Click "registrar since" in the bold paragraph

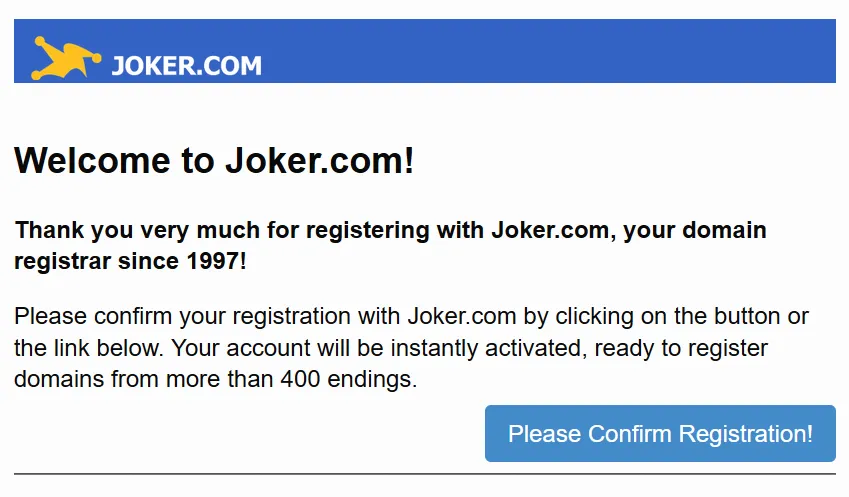[x=96, y=261]
